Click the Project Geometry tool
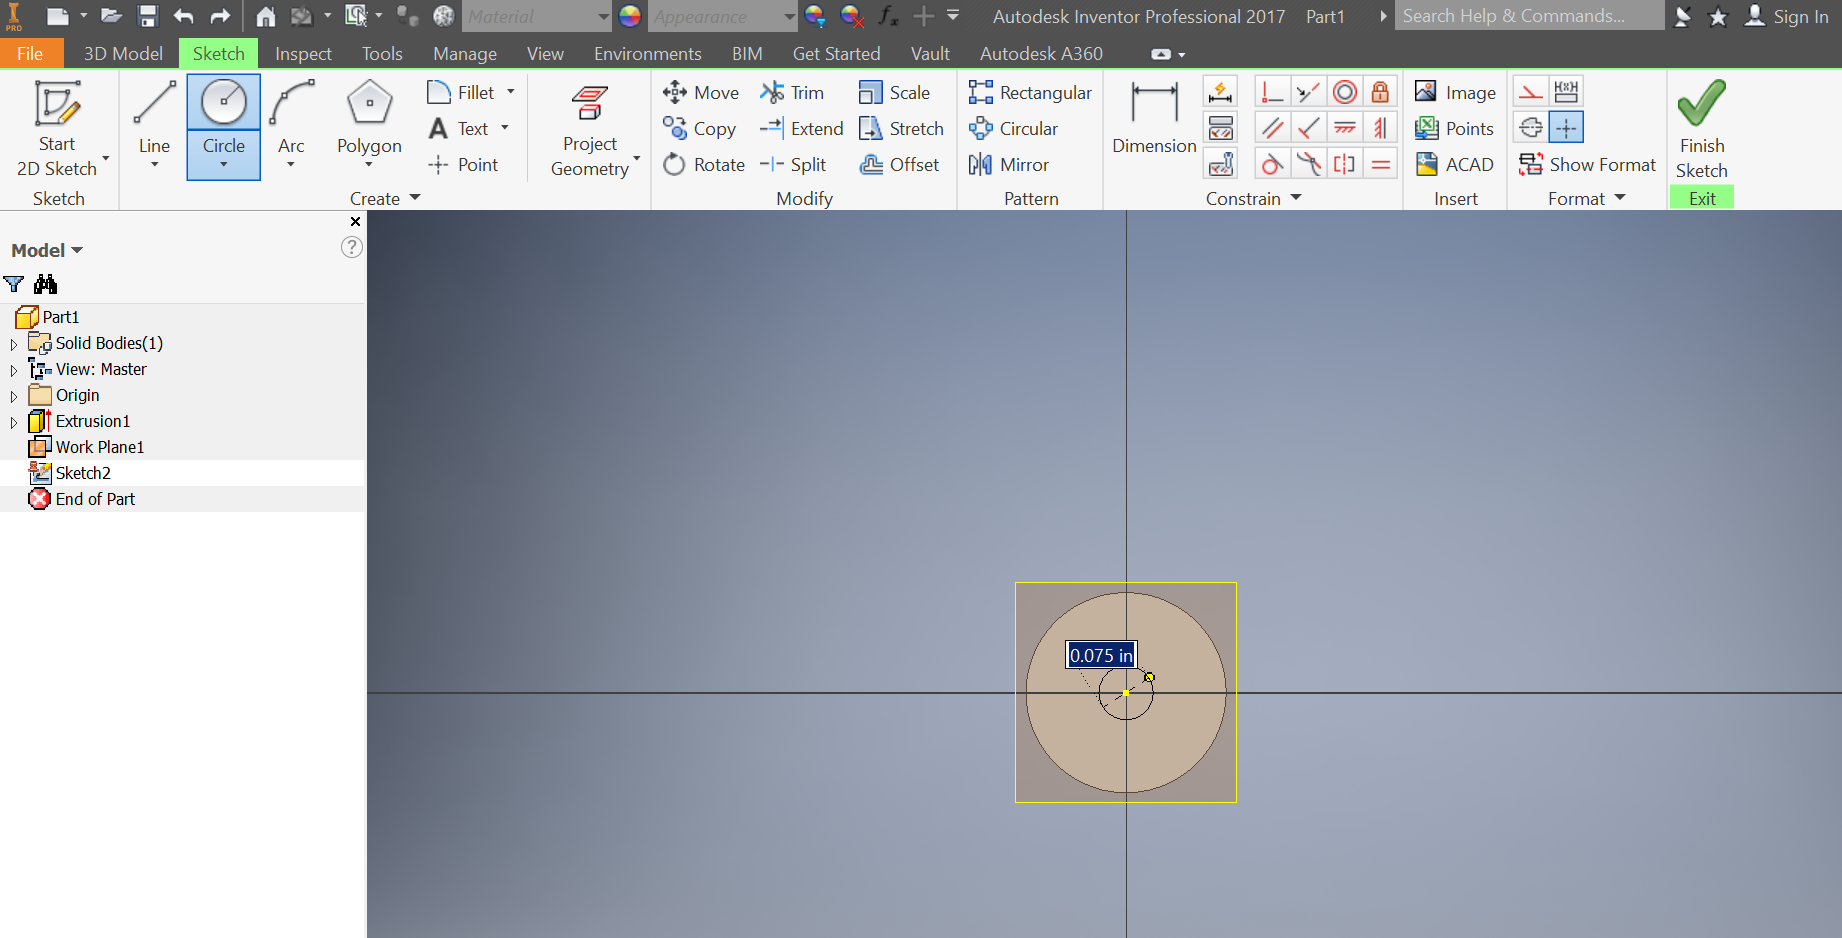1842x938 pixels. (590, 130)
